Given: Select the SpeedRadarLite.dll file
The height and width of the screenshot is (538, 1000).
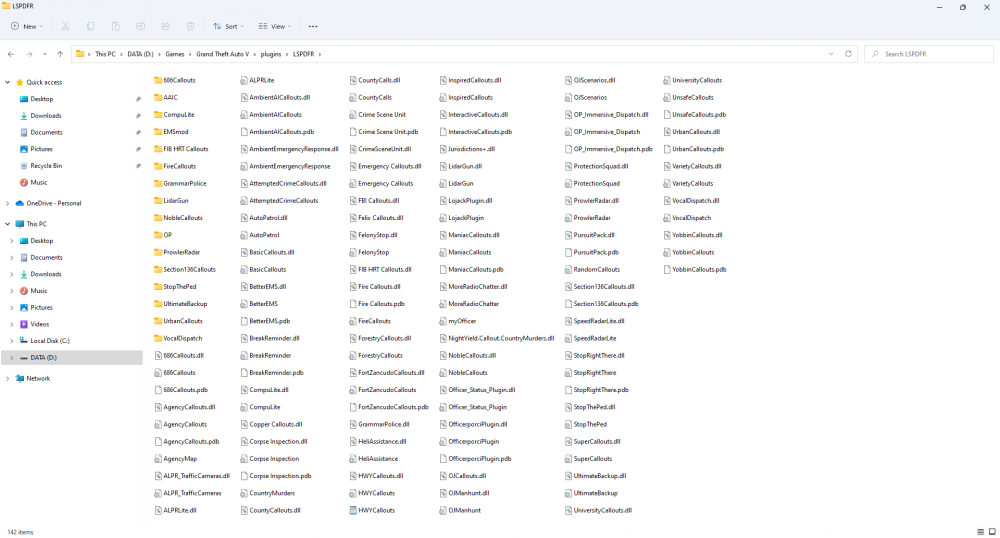Looking at the screenshot, I should 595,321.
